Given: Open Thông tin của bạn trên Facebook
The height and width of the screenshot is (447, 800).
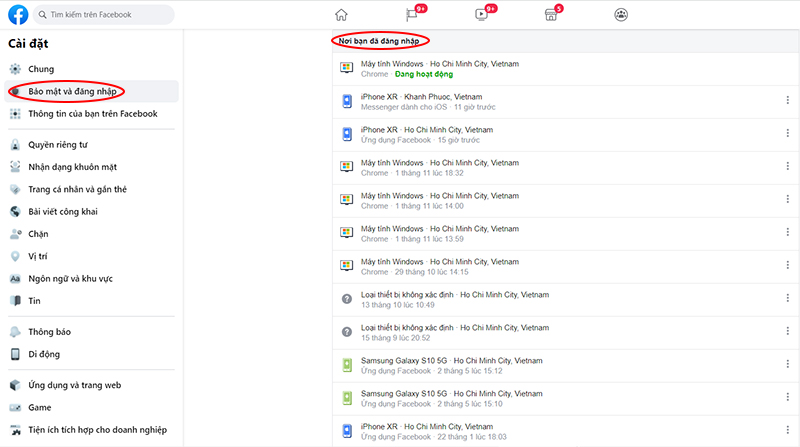Looking at the screenshot, I should pyautogui.click(x=91, y=114).
